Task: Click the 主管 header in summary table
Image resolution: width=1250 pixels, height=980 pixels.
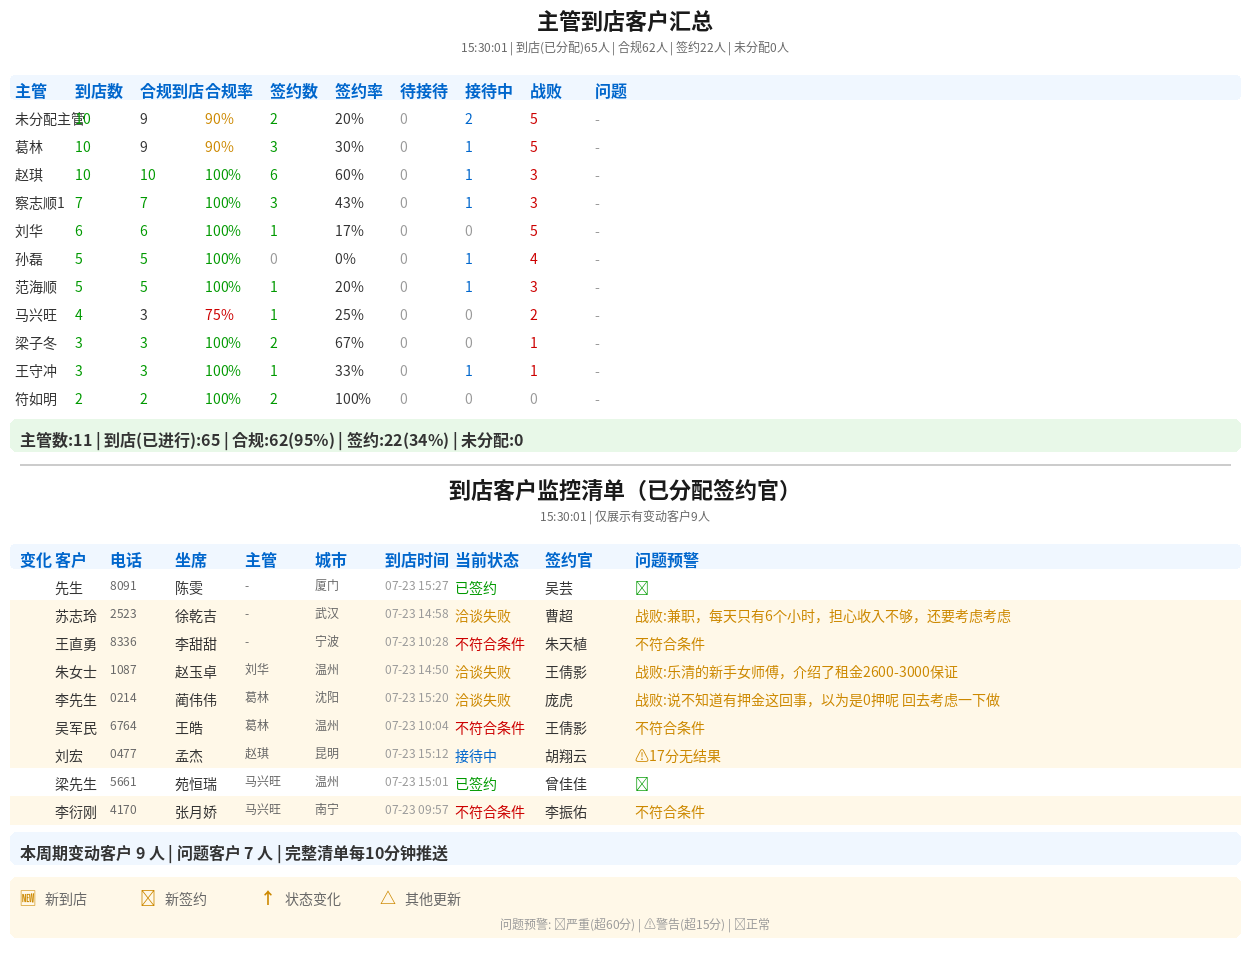Action: [x=31, y=91]
